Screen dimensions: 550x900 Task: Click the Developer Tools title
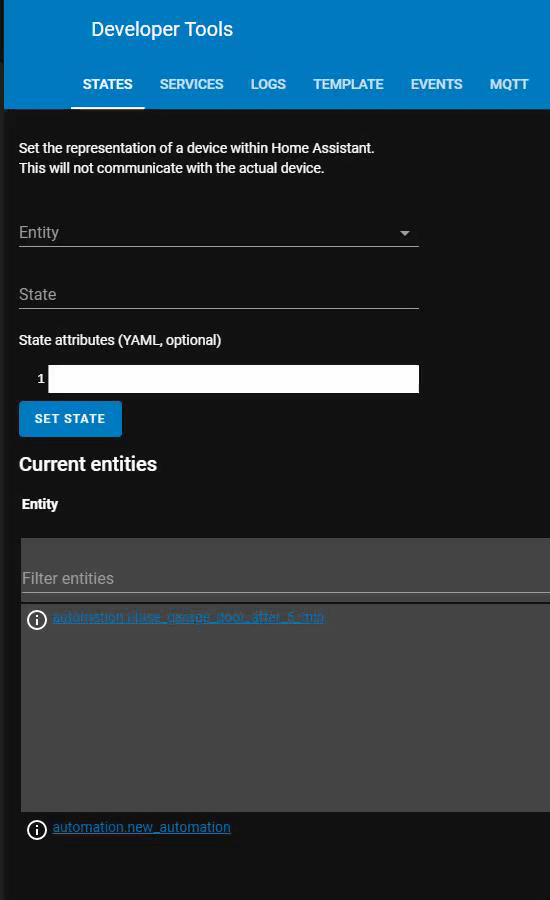[x=162, y=29]
